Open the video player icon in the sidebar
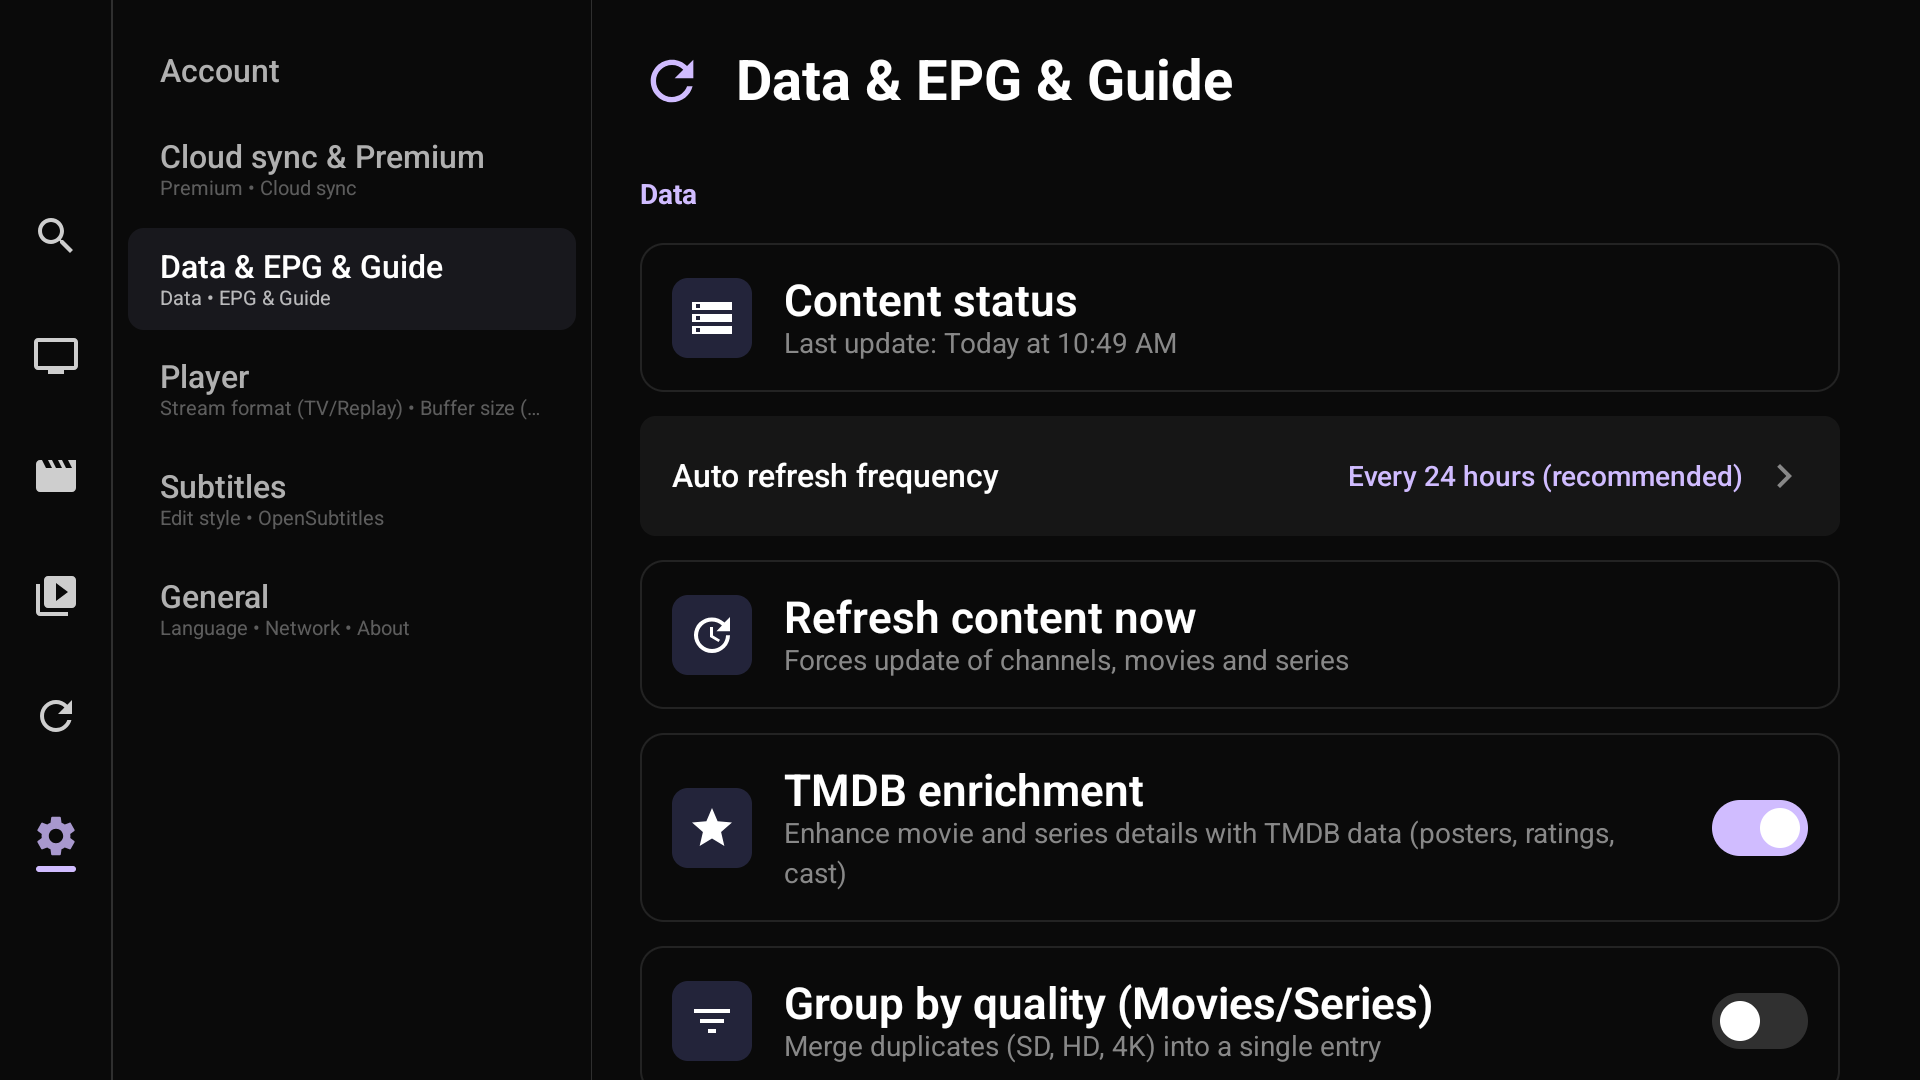 click(55, 595)
